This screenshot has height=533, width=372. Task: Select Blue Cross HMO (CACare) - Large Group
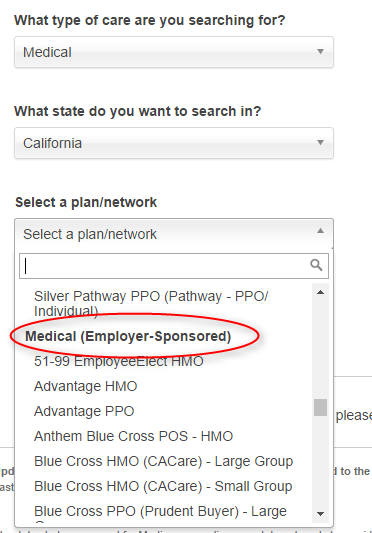(164, 461)
